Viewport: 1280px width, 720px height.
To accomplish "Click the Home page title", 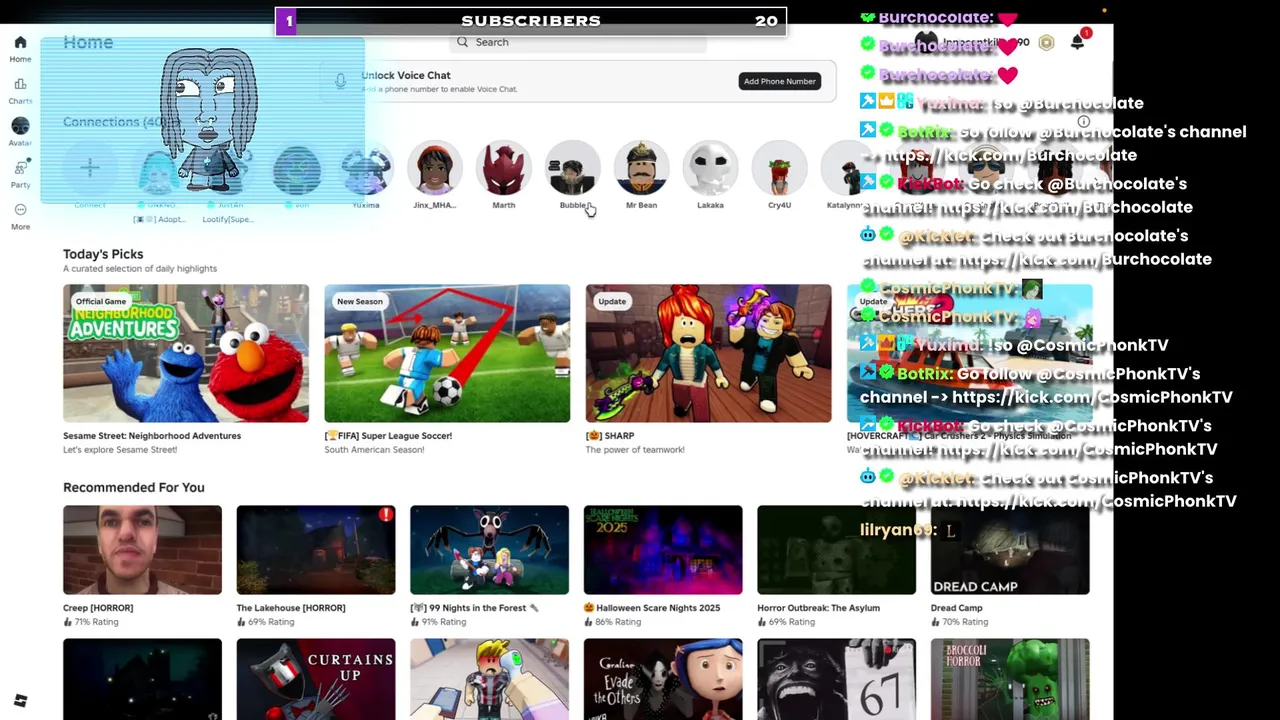I will (x=88, y=42).
